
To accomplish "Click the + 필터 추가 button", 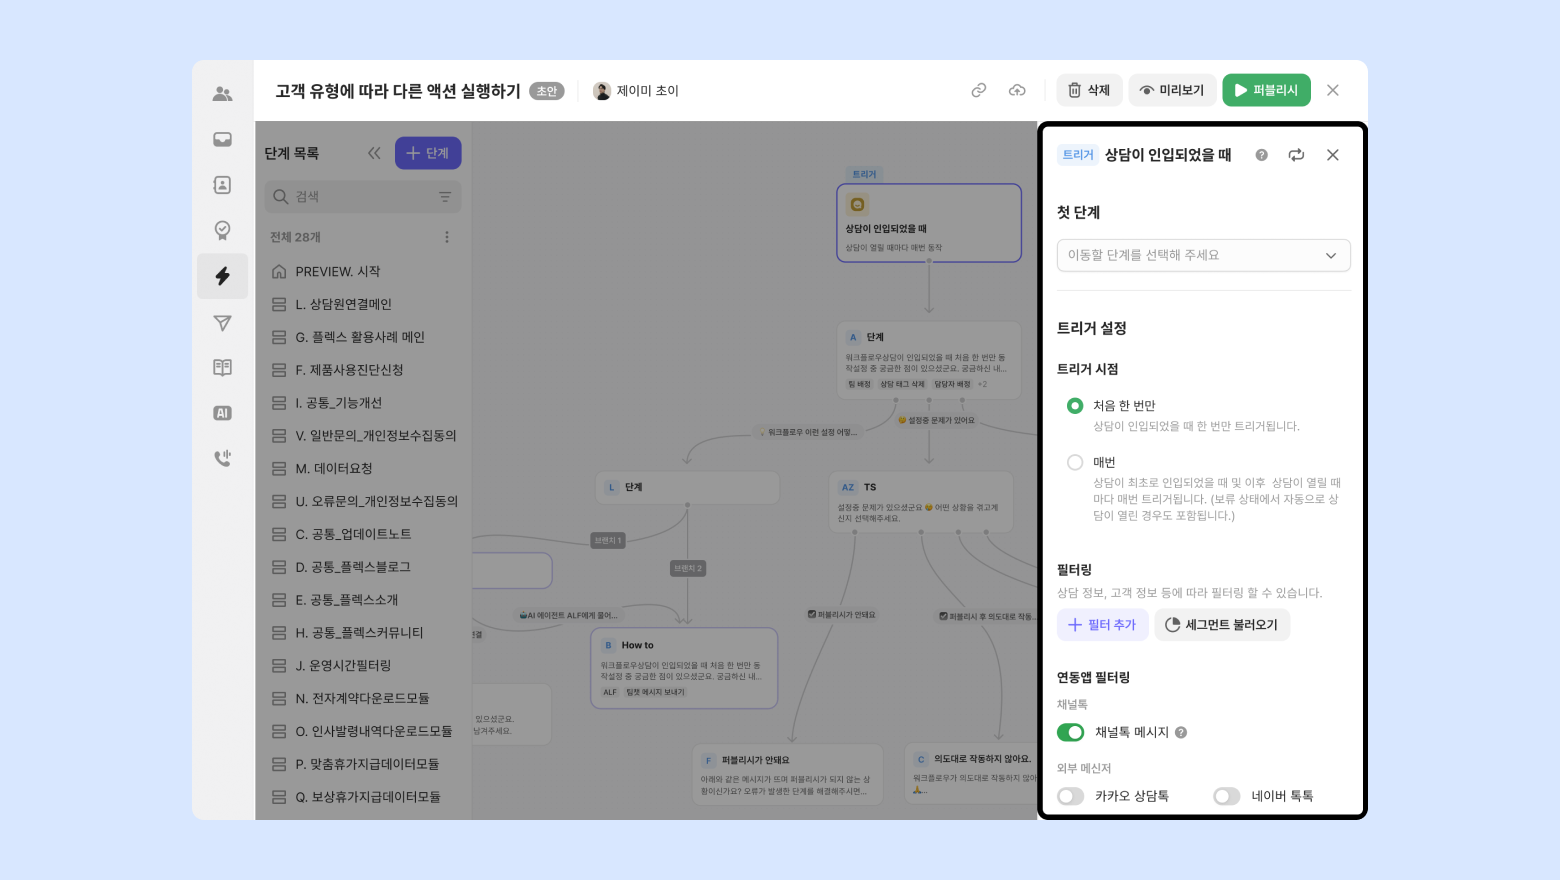I will [1102, 625].
